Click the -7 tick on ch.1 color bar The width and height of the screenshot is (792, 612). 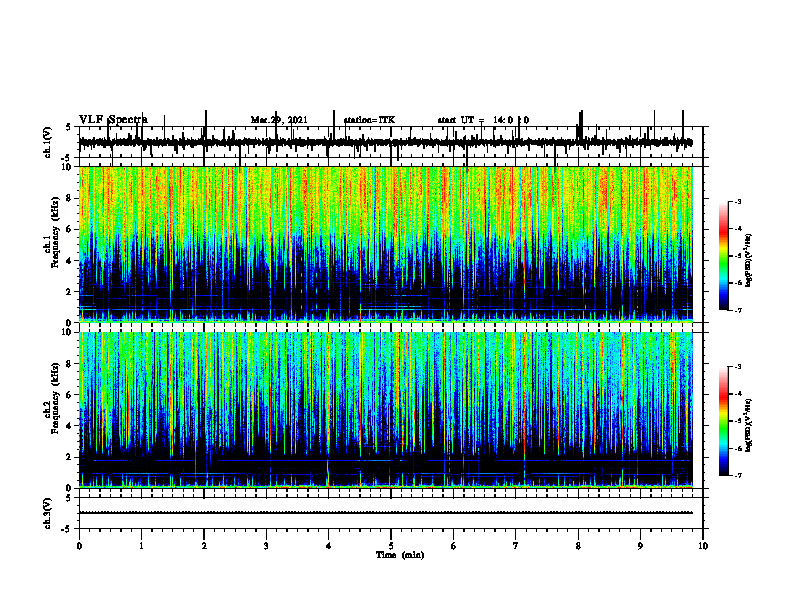[738, 310]
